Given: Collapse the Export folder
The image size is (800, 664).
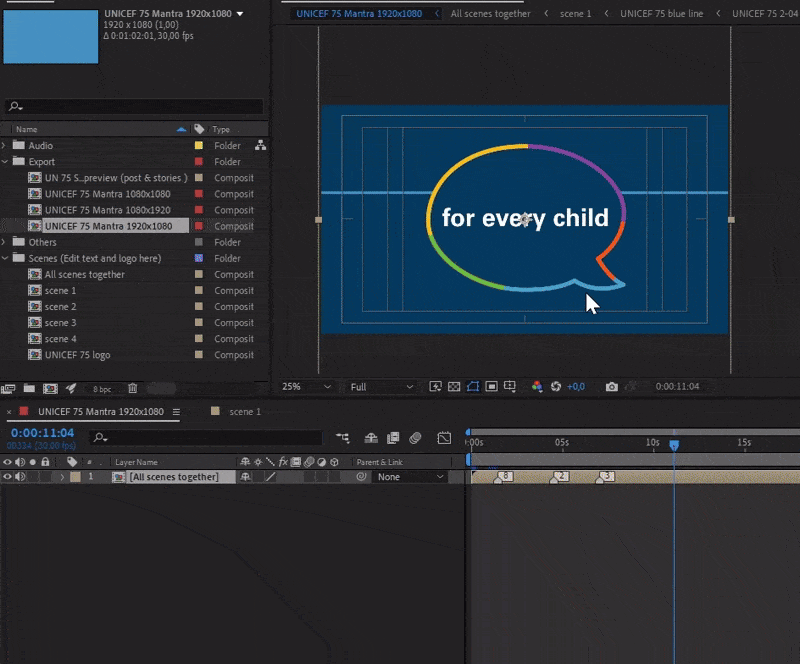Looking at the screenshot, I should pos(5,161).
